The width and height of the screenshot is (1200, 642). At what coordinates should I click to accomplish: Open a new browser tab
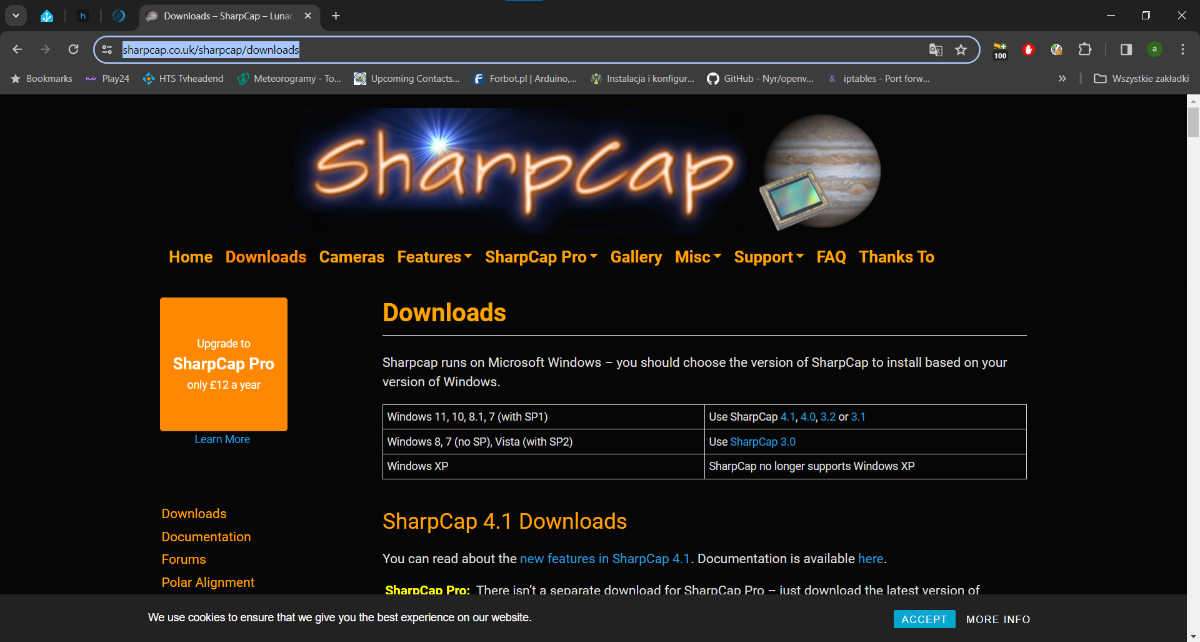(x=336, y=16)
